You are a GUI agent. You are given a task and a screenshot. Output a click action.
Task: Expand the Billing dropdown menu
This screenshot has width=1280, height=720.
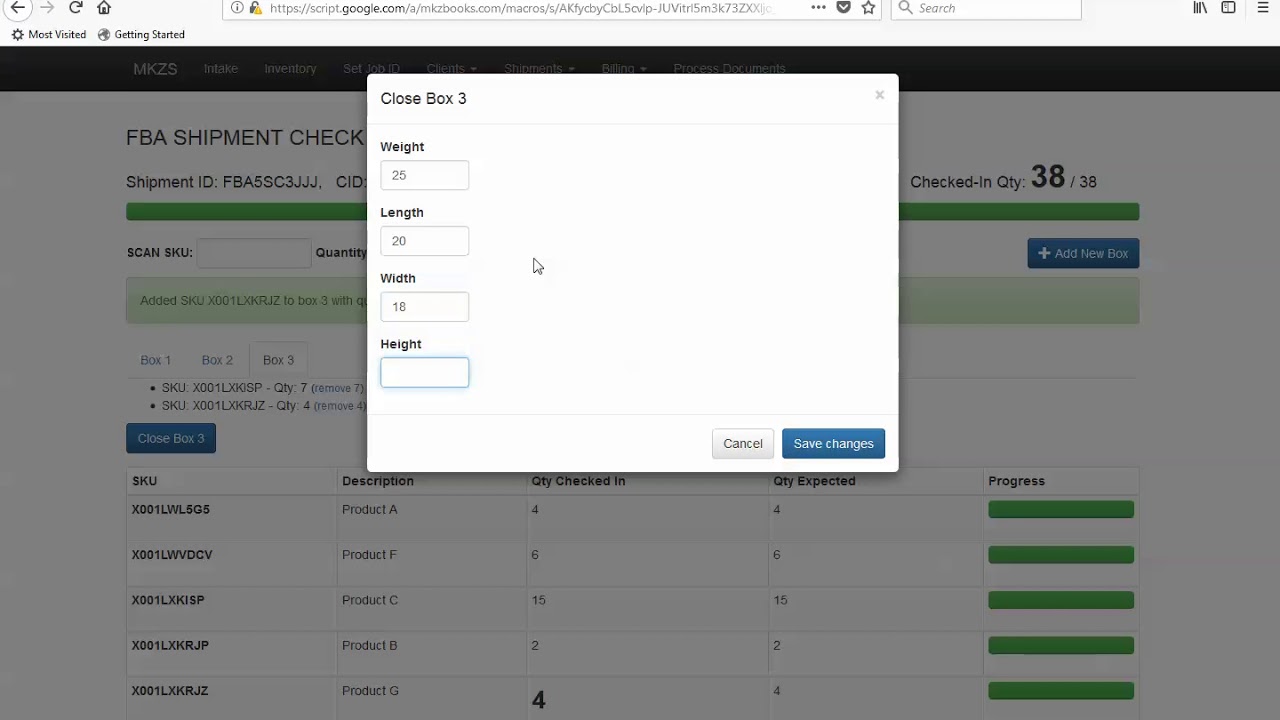tap(624, 69)
